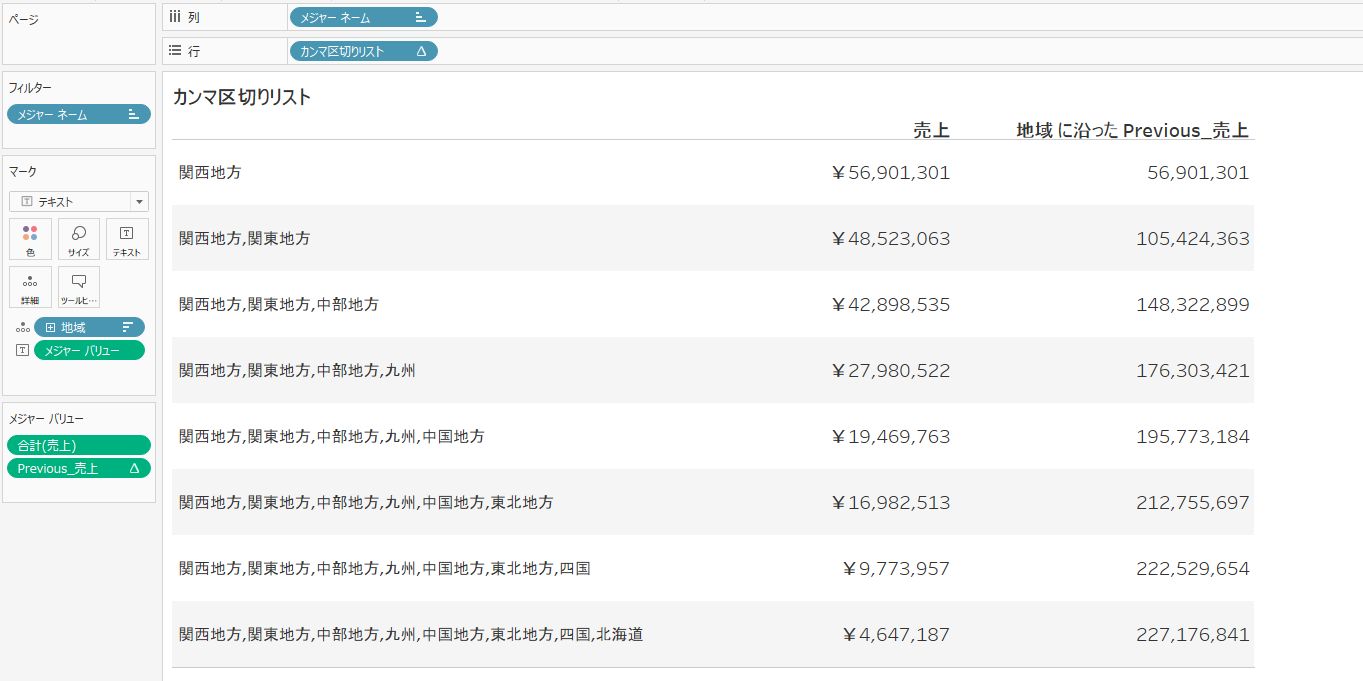Select the 合計(売上) measure value pill
This screenshot has width=1363, height=681.
78,446
